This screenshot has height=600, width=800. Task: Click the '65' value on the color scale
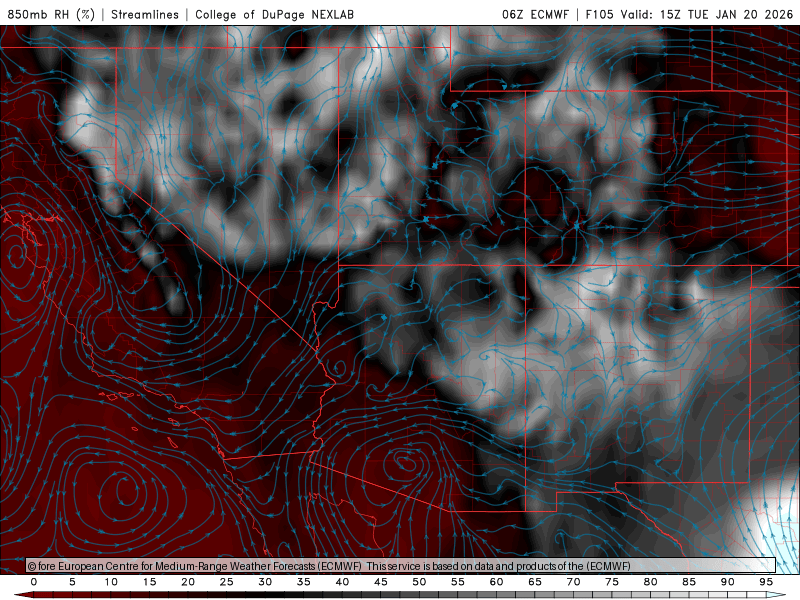(535, 582)
